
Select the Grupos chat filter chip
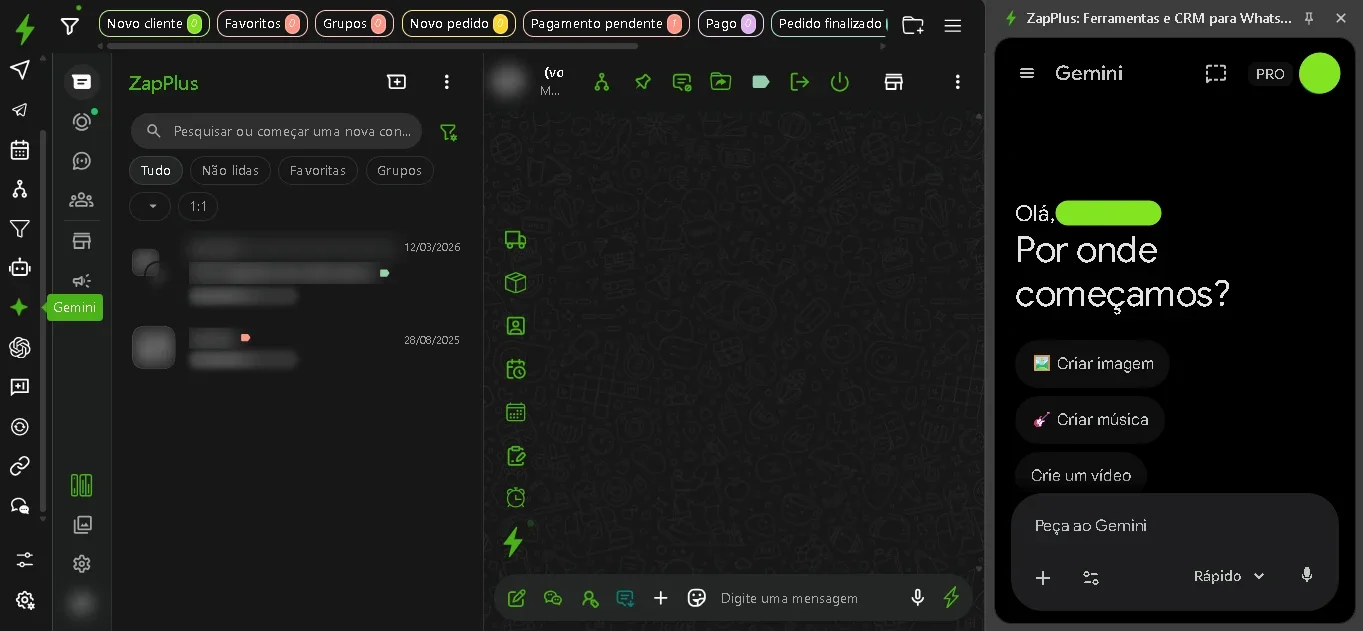[400, 171]
